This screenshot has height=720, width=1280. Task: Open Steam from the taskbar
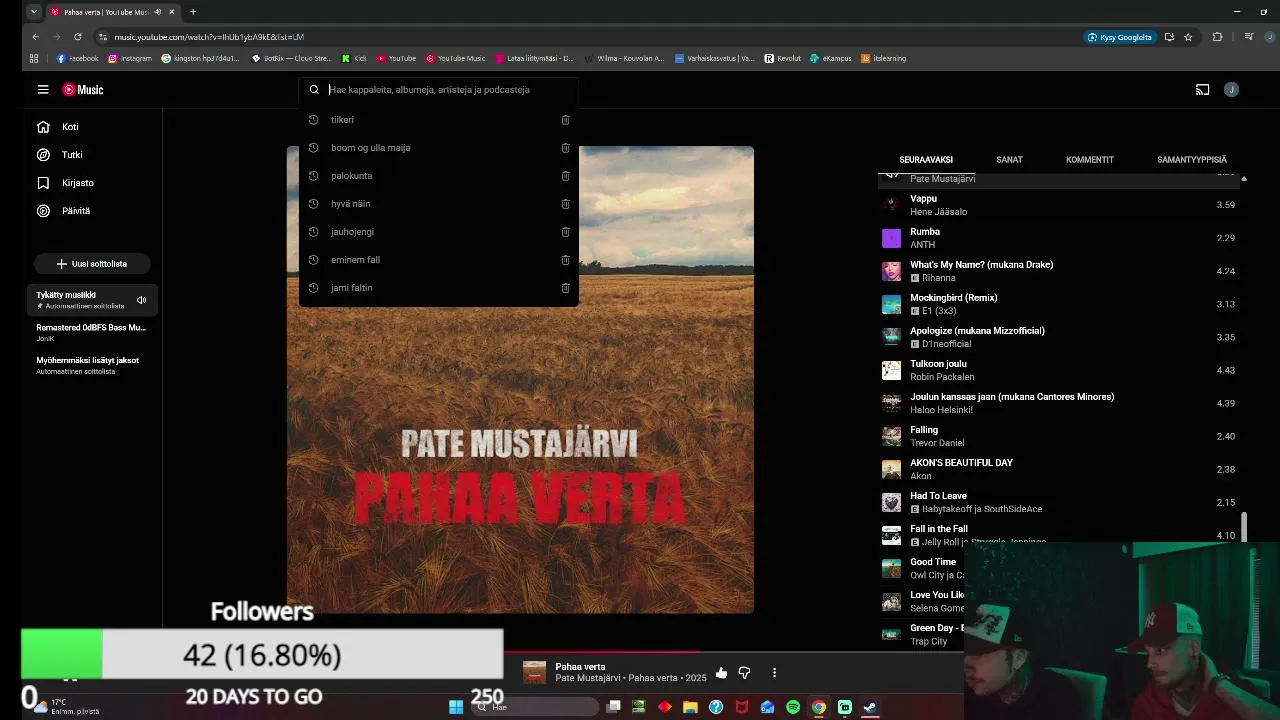[870, 707]
